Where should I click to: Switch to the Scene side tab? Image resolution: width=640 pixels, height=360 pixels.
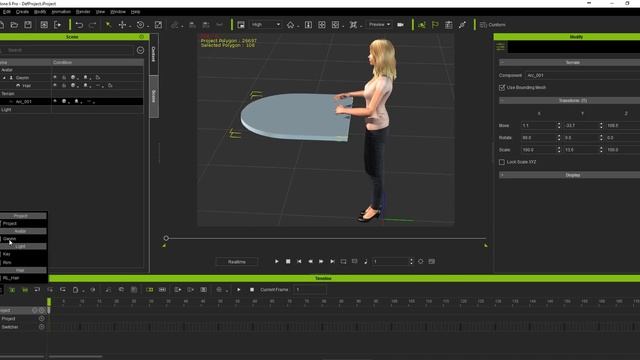154,96
